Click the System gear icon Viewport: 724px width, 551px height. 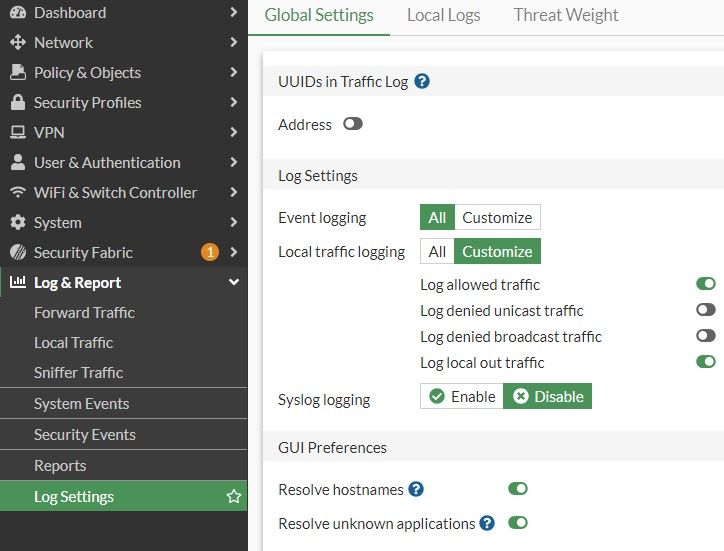(17, 223)
